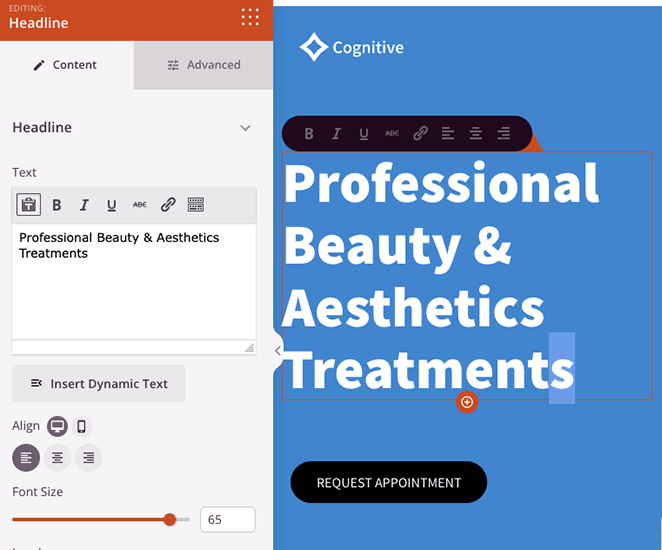This screenshot has height=550, width=662.
Task: Click the Insert Dynamic Text button
Action: (x=99, y=383)
